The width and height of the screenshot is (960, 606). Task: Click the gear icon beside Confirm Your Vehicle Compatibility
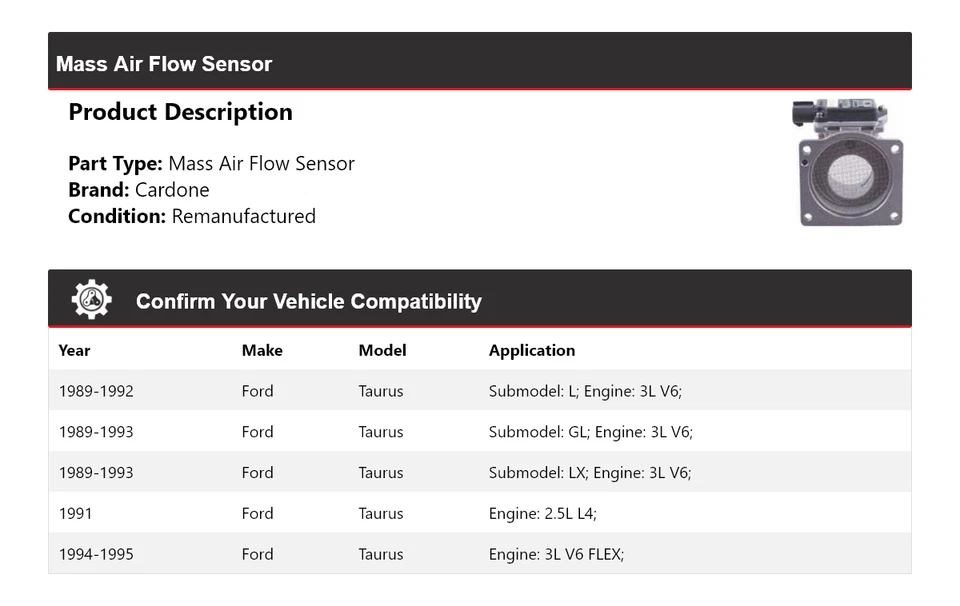(x=91, y=300)
